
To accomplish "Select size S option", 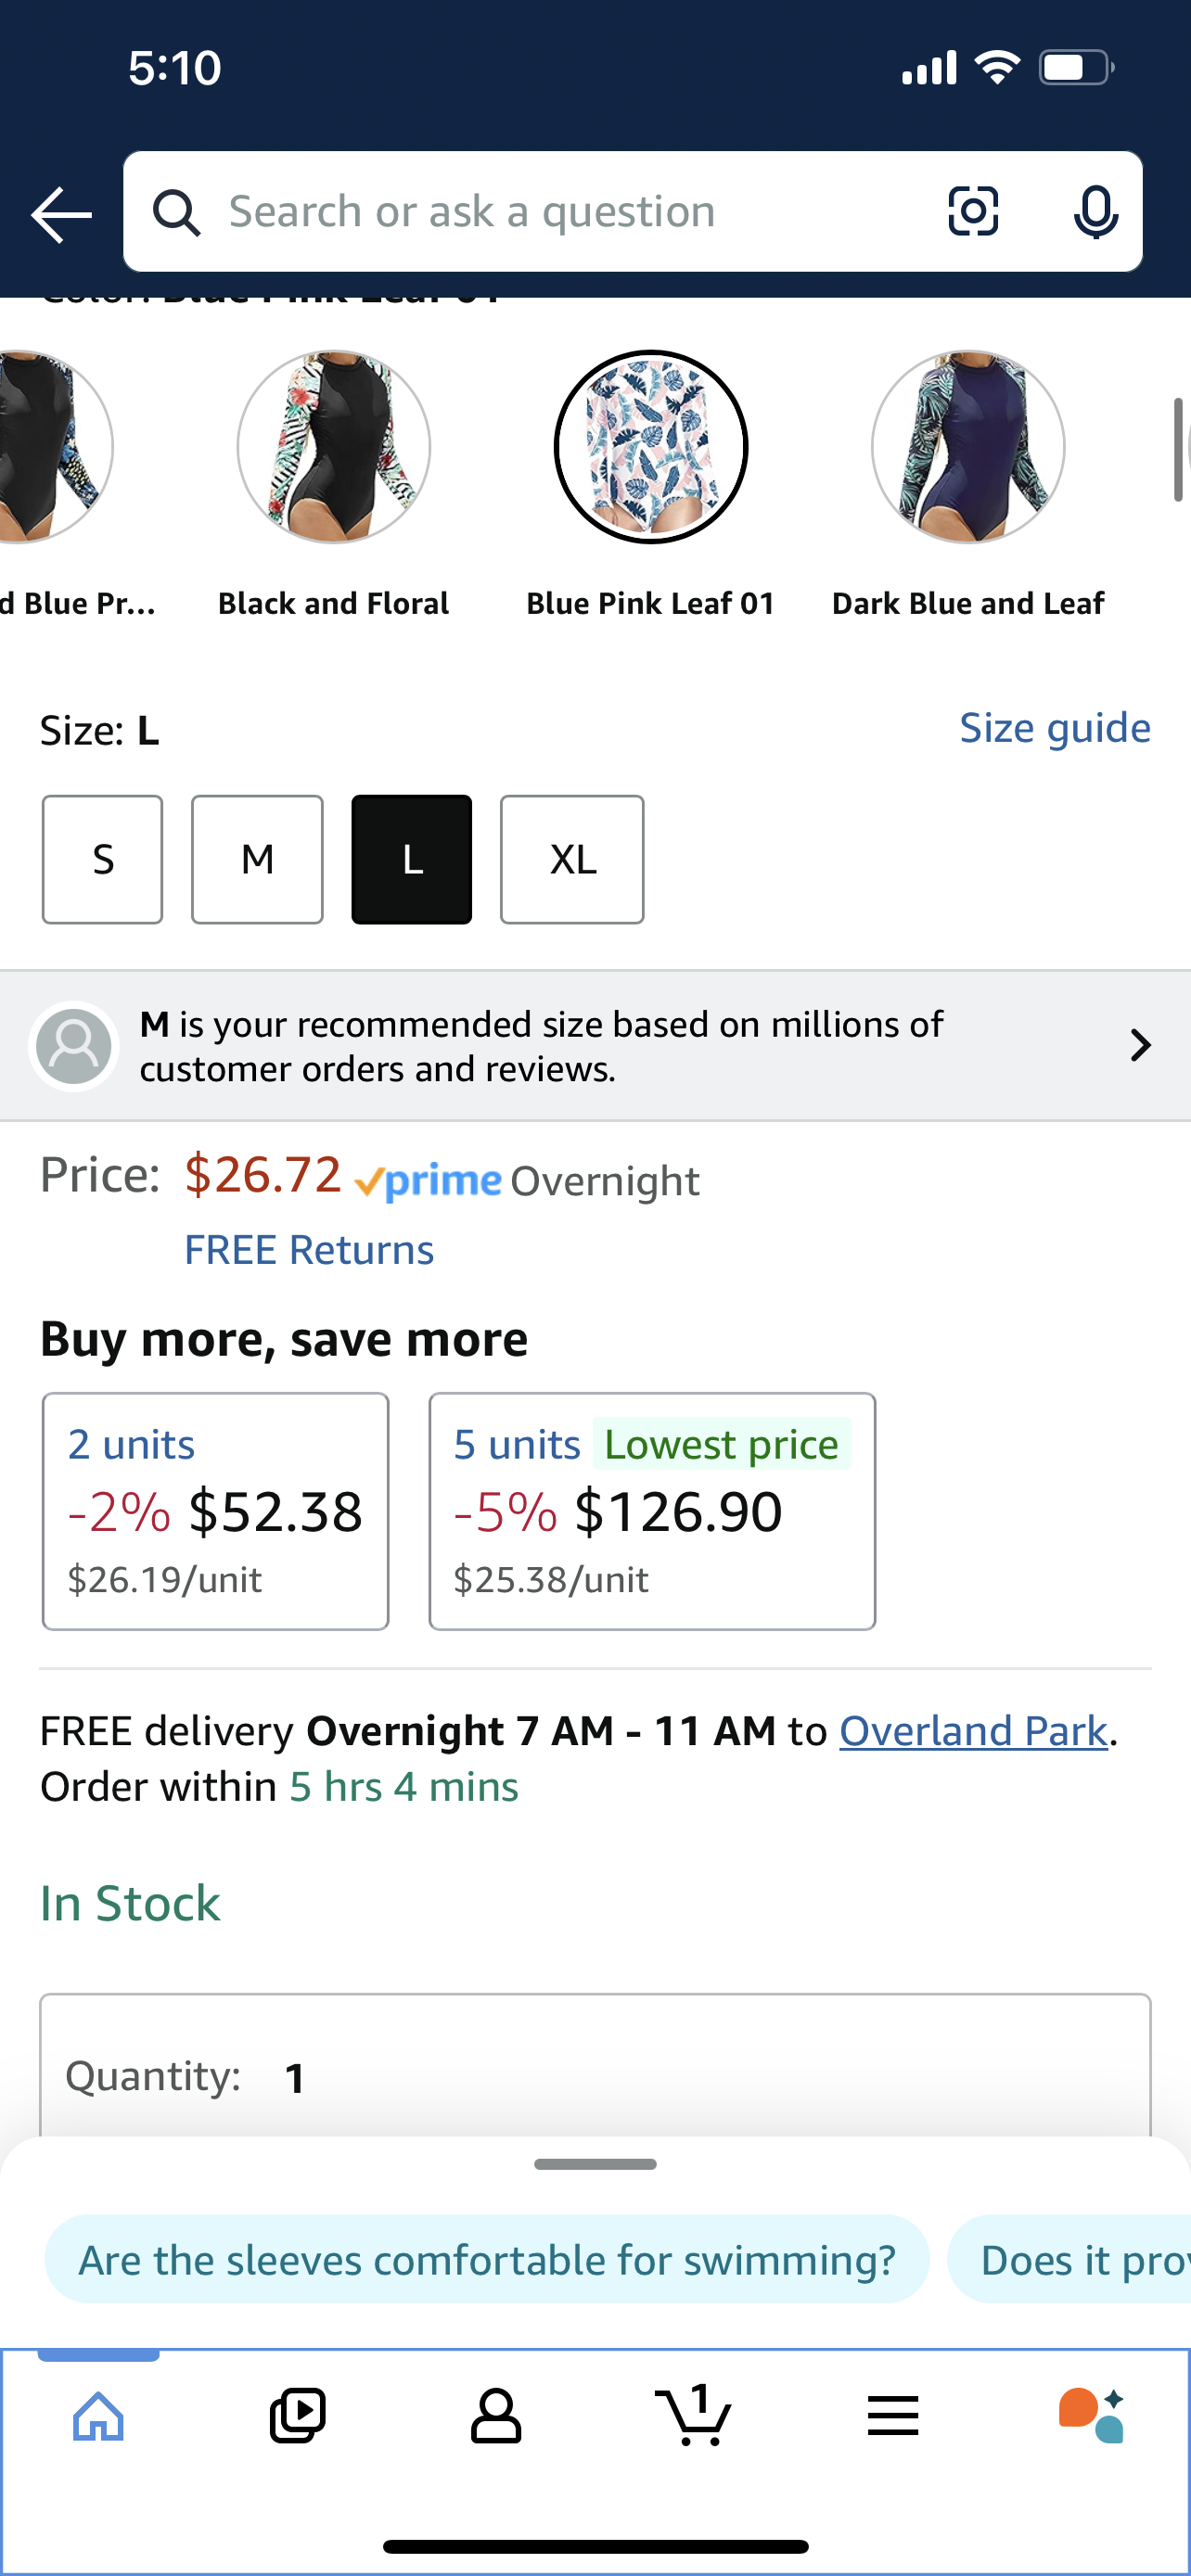I will click(x=102, y=859).
